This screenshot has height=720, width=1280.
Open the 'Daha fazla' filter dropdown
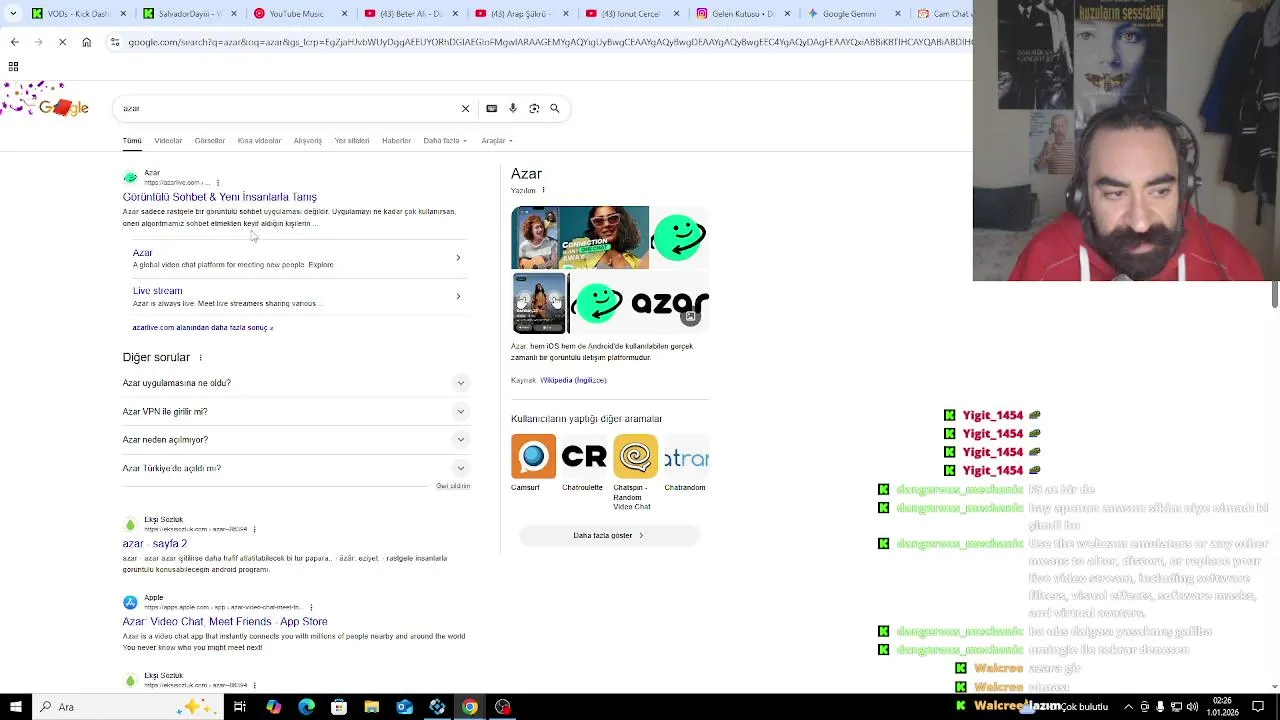point(445,141)
